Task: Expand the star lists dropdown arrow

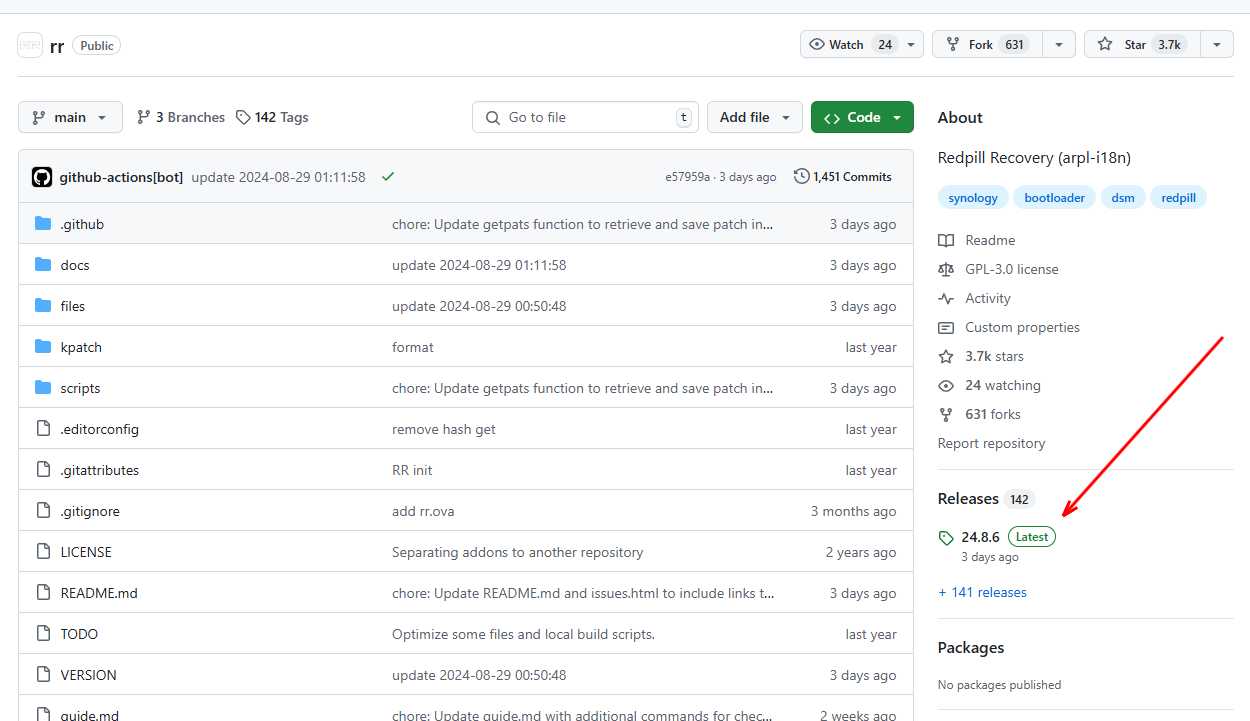Action: click(x=1216, y=44)
